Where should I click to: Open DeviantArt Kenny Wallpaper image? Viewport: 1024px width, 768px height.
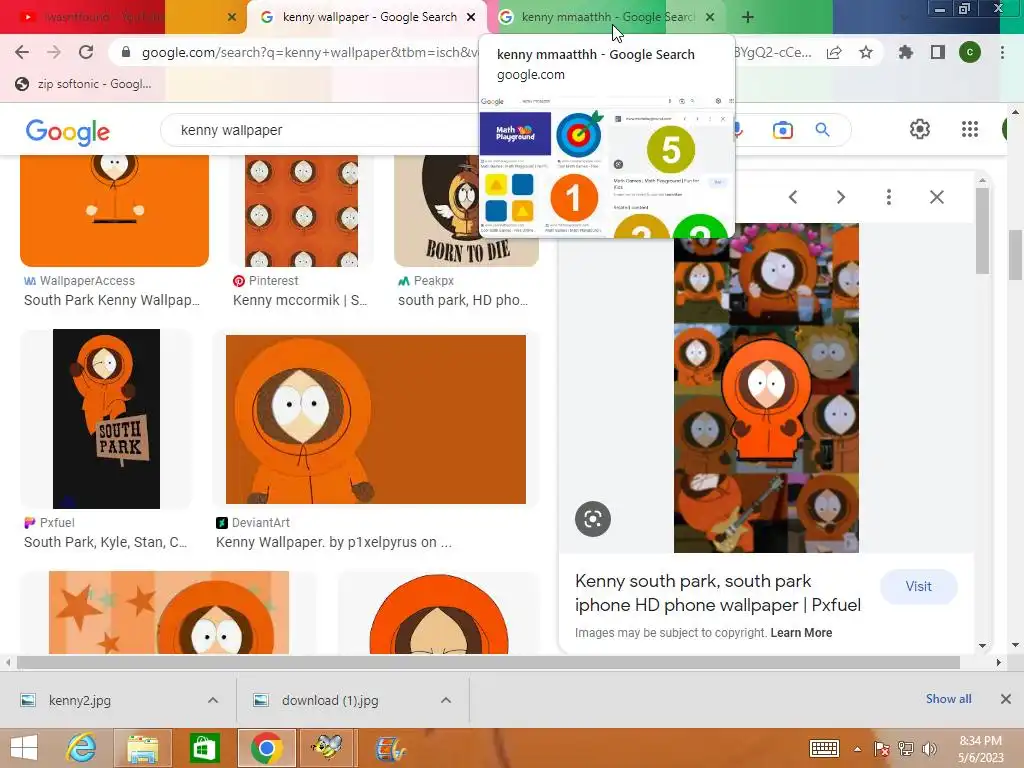pos(376,419)
